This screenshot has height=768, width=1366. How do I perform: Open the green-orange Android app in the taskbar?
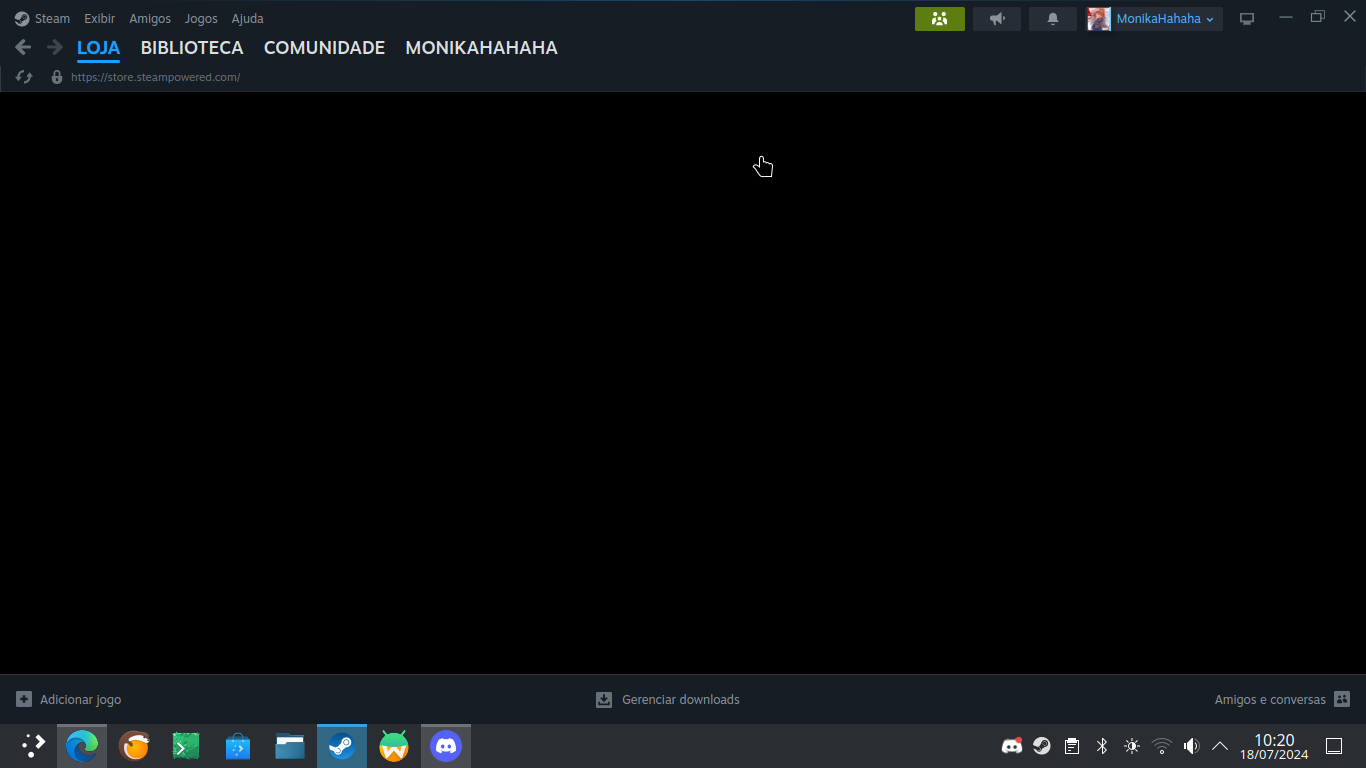[x=394, y=746]
